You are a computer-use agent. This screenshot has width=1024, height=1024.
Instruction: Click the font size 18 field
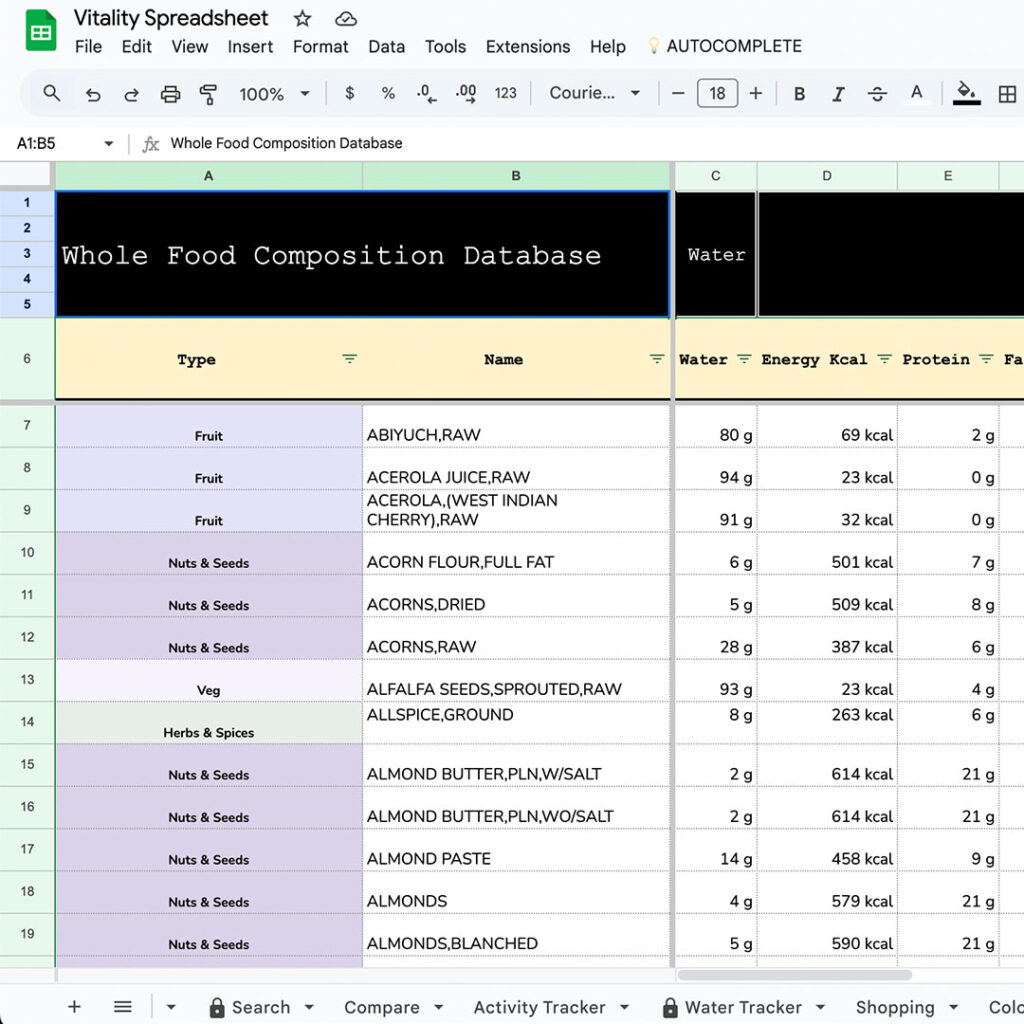(717, 93)
